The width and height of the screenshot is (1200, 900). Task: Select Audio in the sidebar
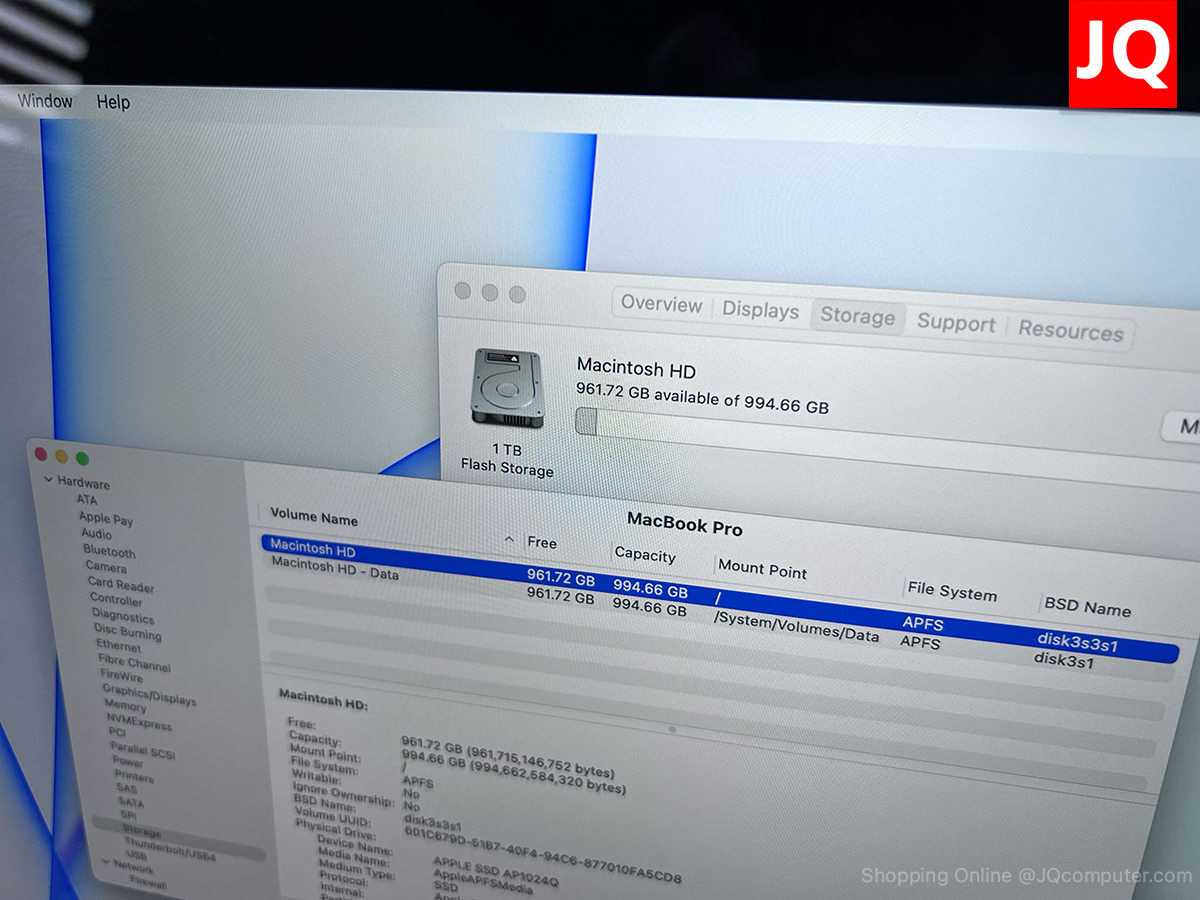pos(97,534)
